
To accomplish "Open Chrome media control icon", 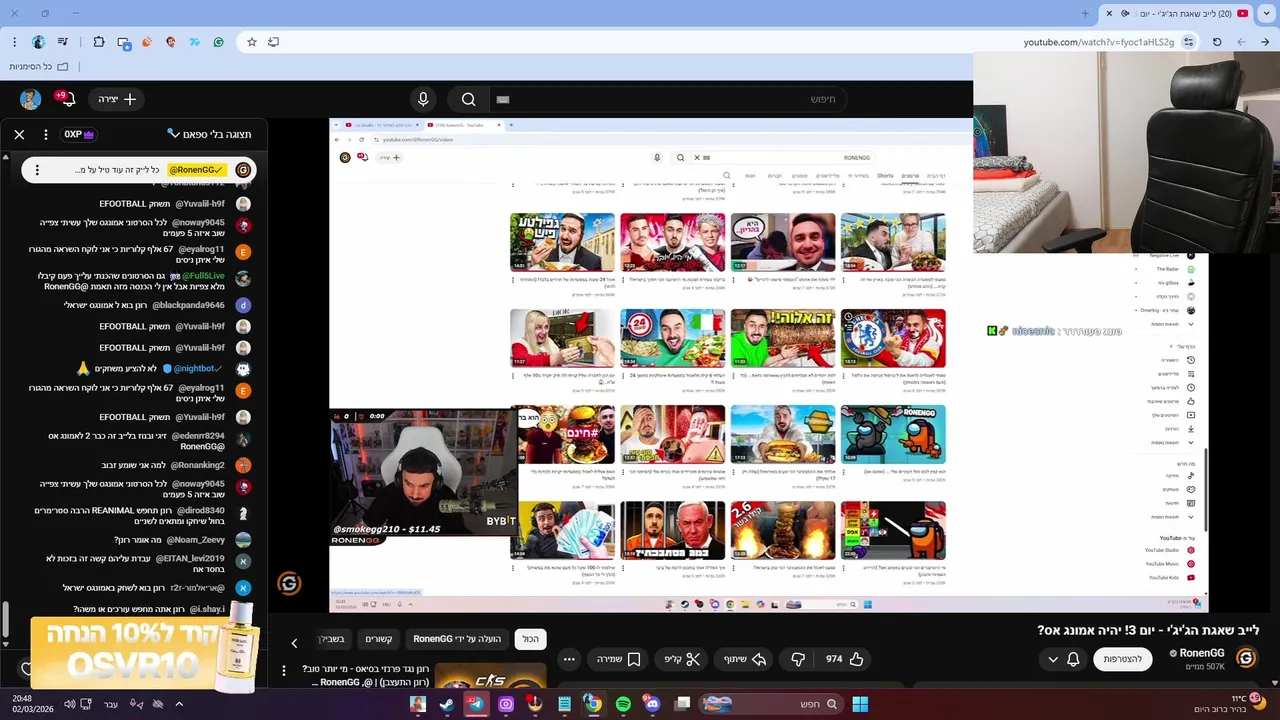I will tap(63, 42).
